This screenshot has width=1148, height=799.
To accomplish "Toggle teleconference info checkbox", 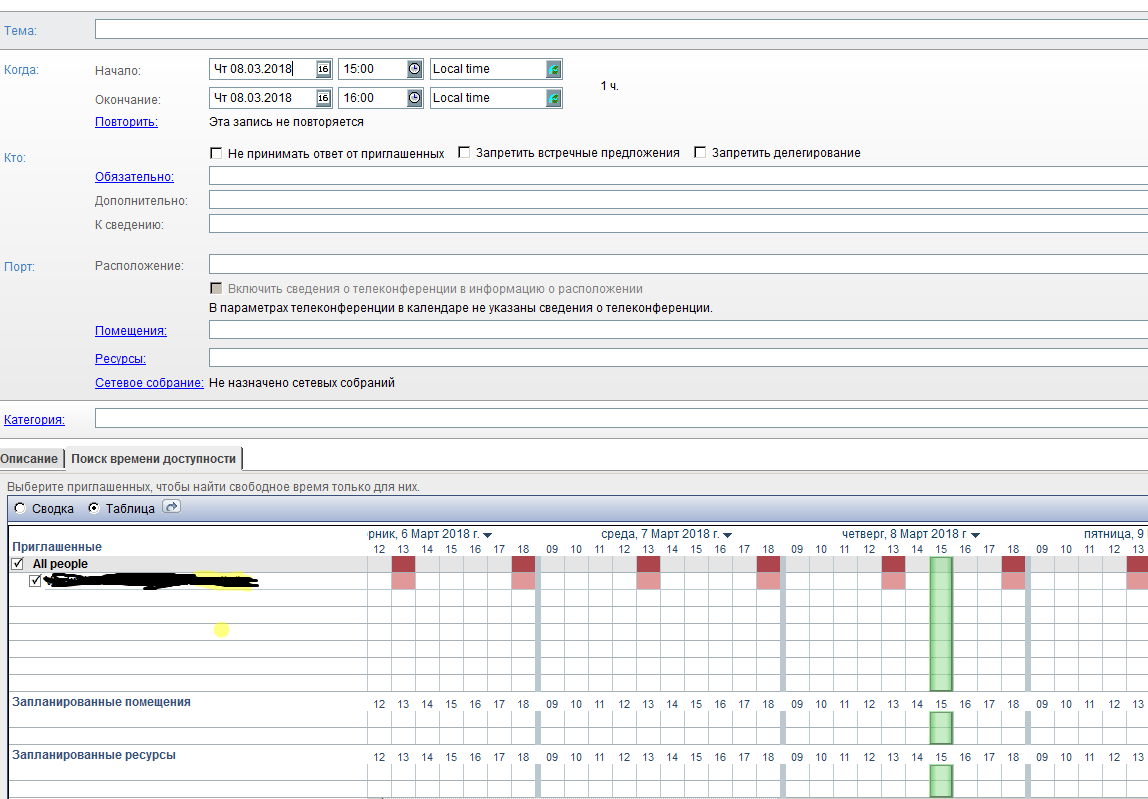I will pos(216,289).
